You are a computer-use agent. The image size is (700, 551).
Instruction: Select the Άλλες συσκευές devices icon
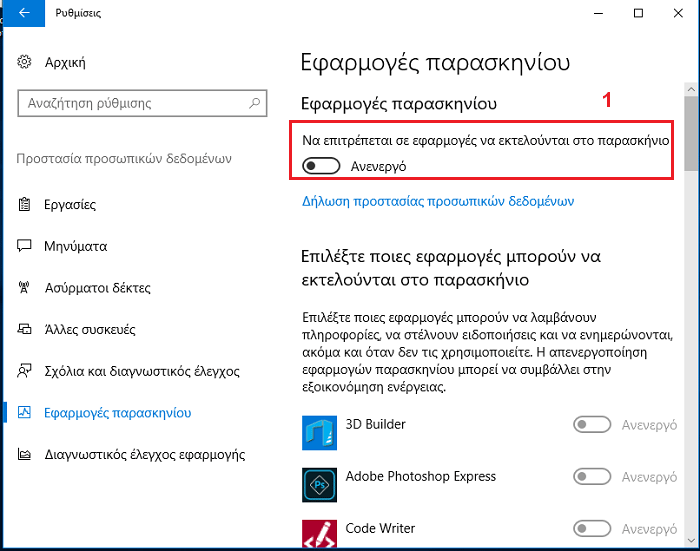[24, 330]
